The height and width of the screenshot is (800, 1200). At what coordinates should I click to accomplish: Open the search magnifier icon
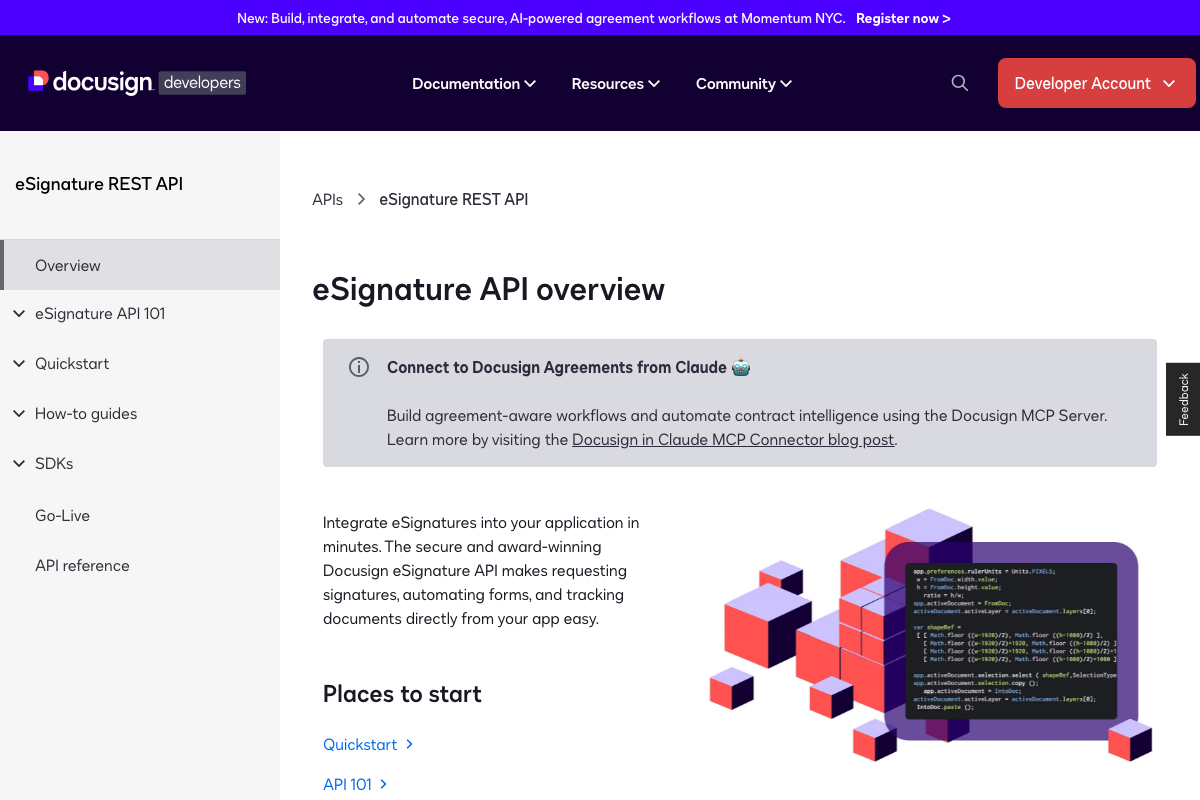[x=960, y=83]
